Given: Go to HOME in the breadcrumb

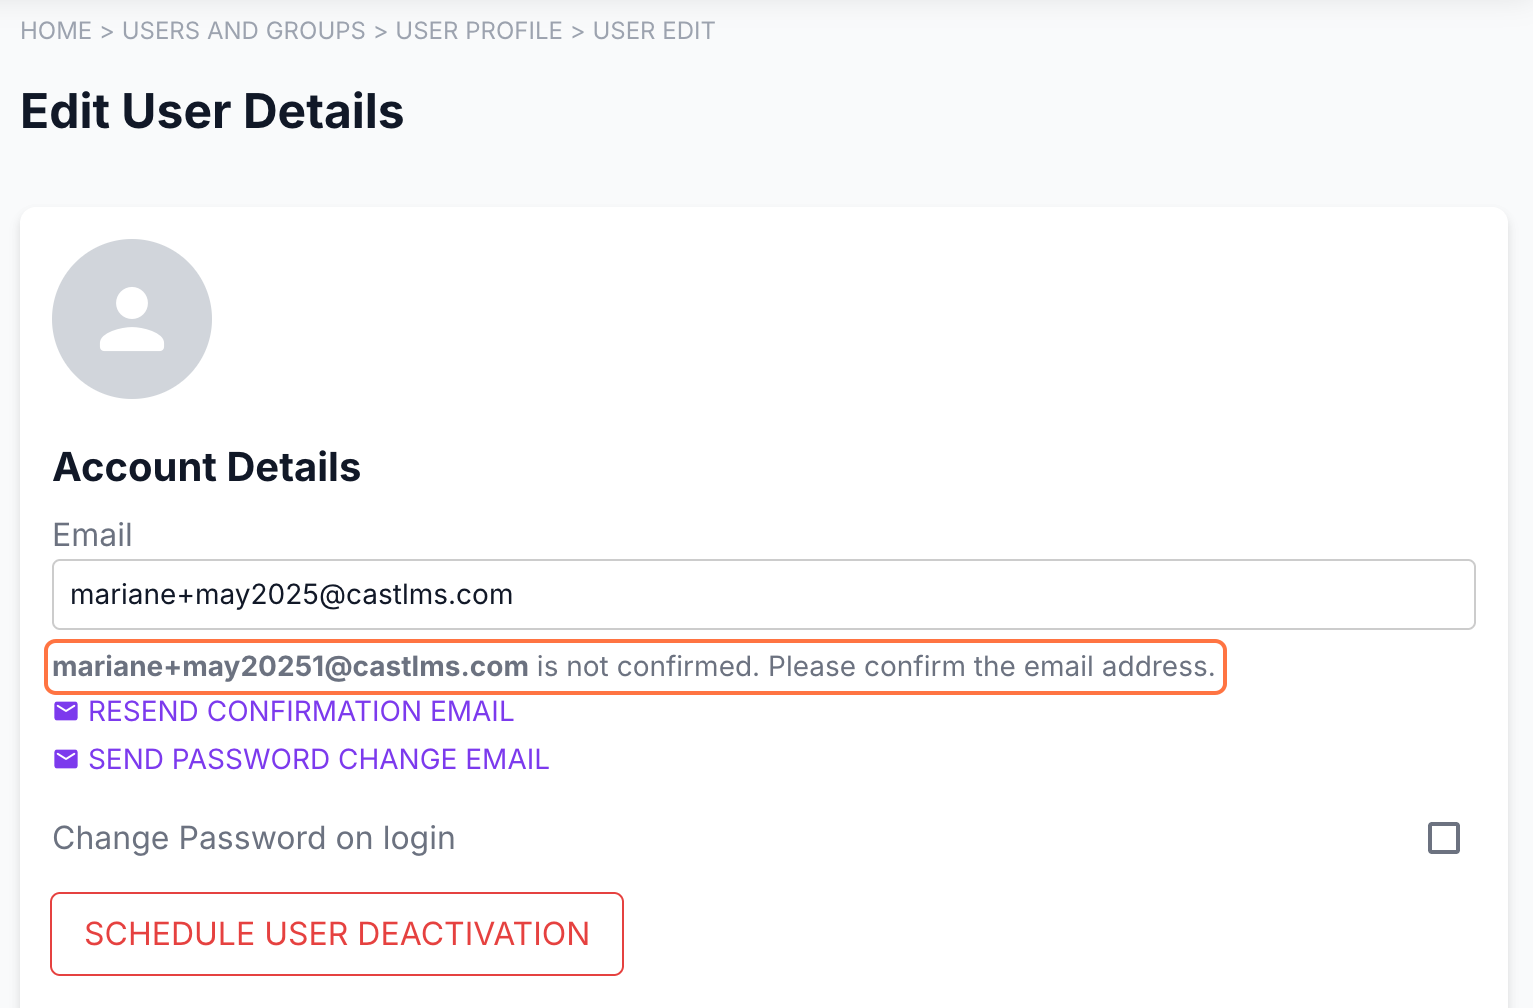Looking at the screenshot, I should pyautogui.click(x=56, y=31).
